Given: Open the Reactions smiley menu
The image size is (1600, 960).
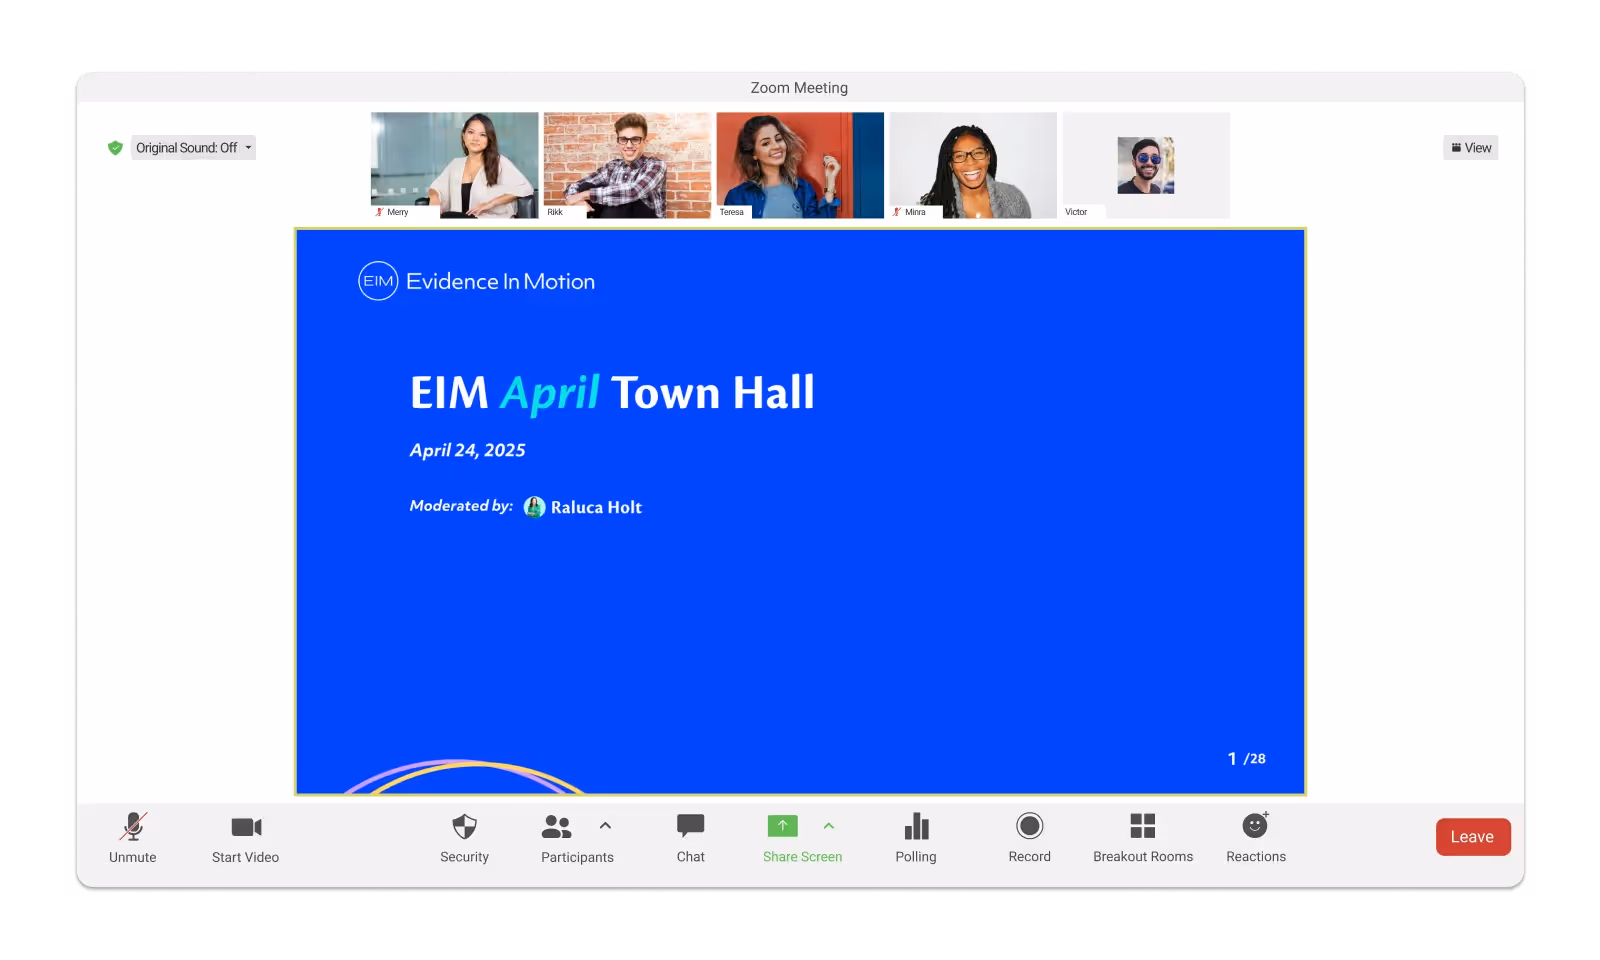Looking at the screenshot, I should (1256, 838).
